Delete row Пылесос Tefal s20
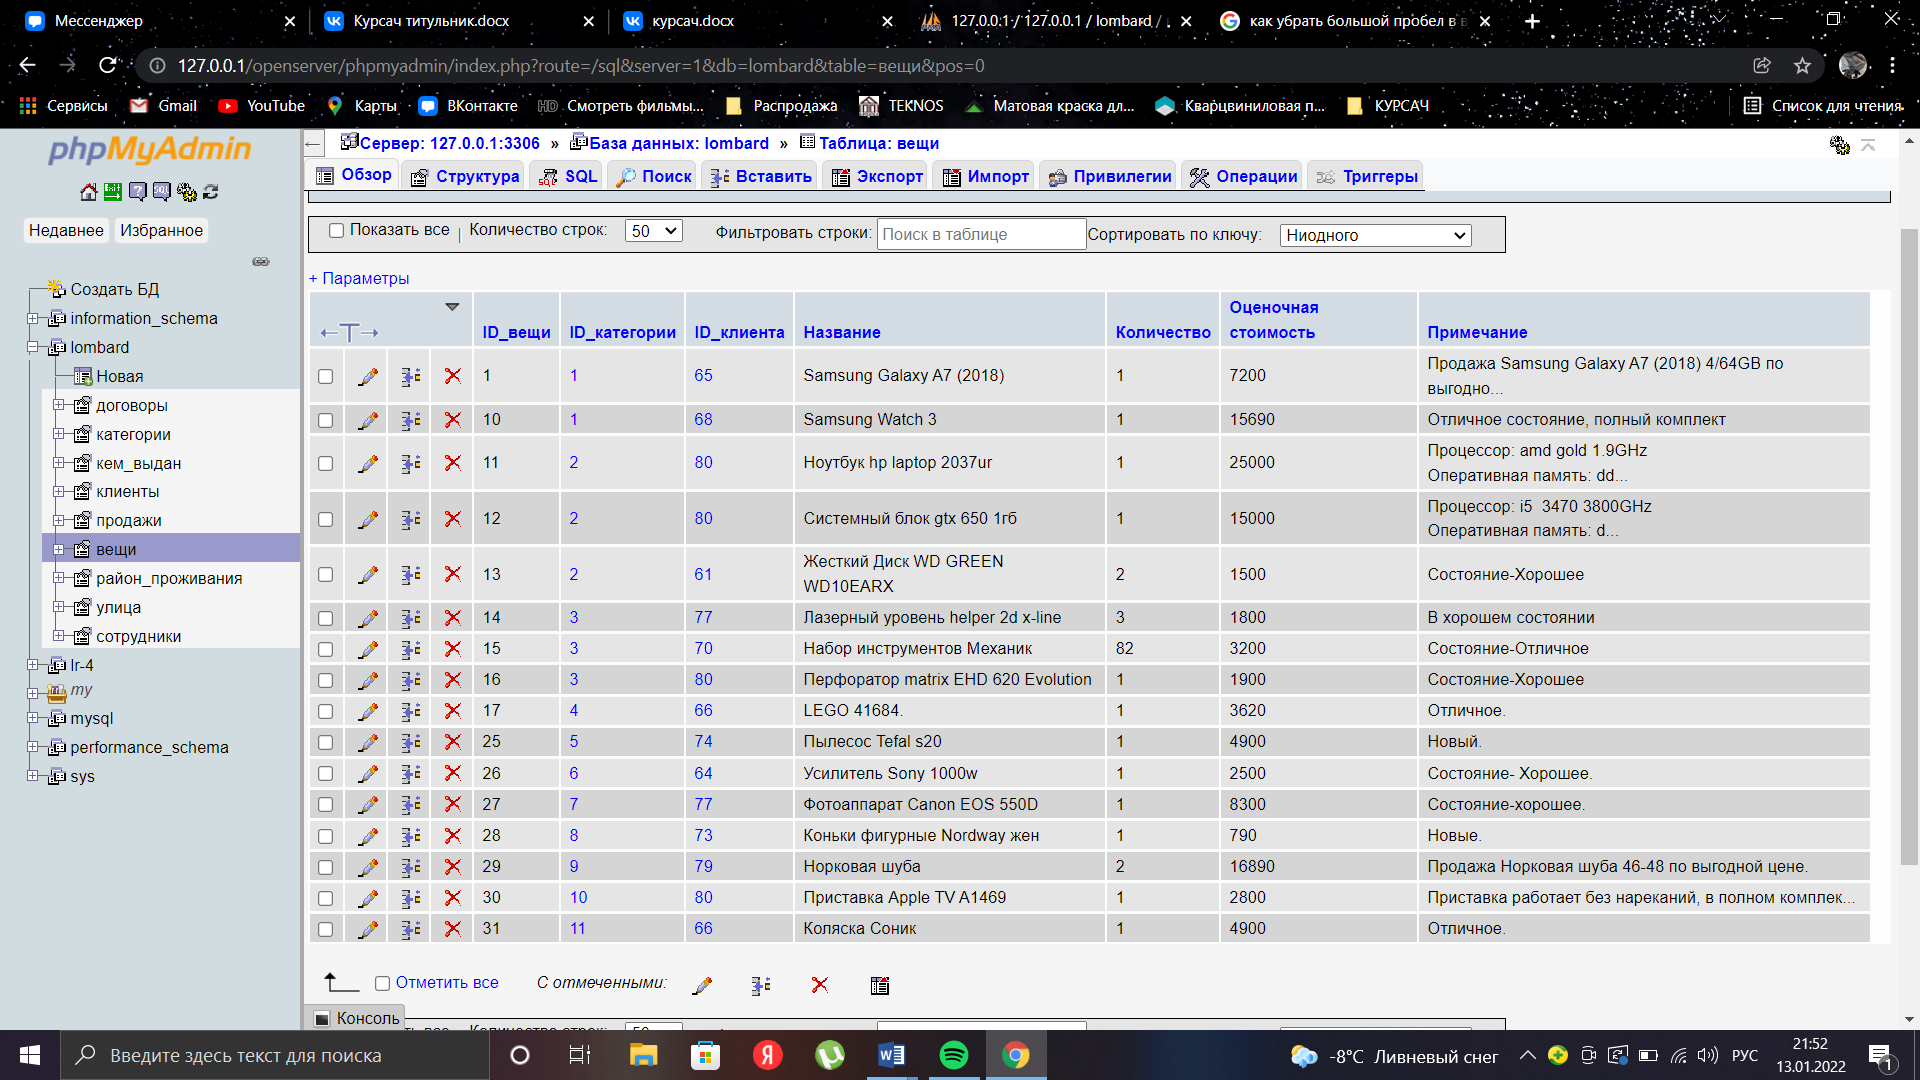The width and height of the screenshot is (1920, 1080). point(453,742)
